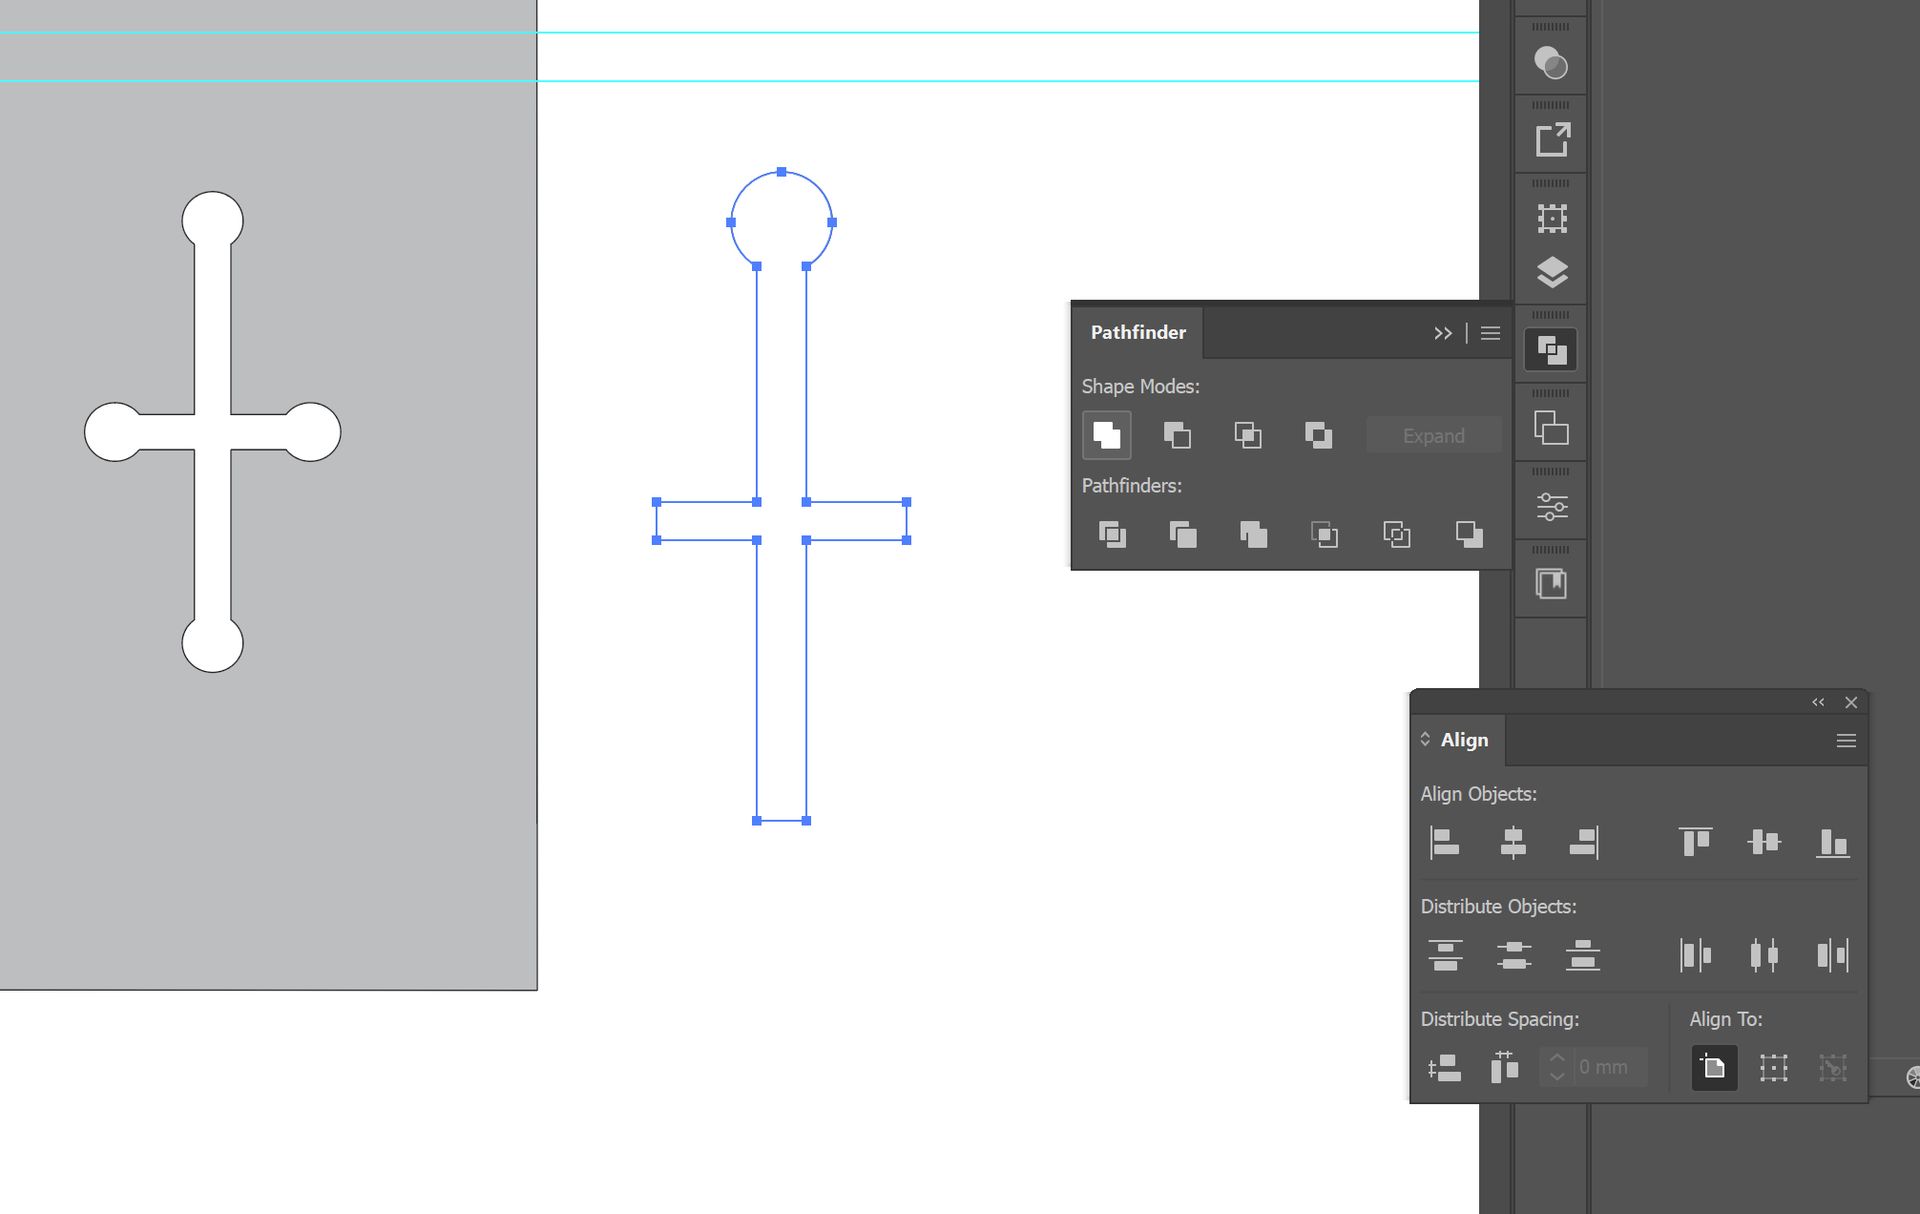Viewport: 1920px width, 1214px height.
Task: Open the Layers panel from dock
Action: click(1551, 272)
